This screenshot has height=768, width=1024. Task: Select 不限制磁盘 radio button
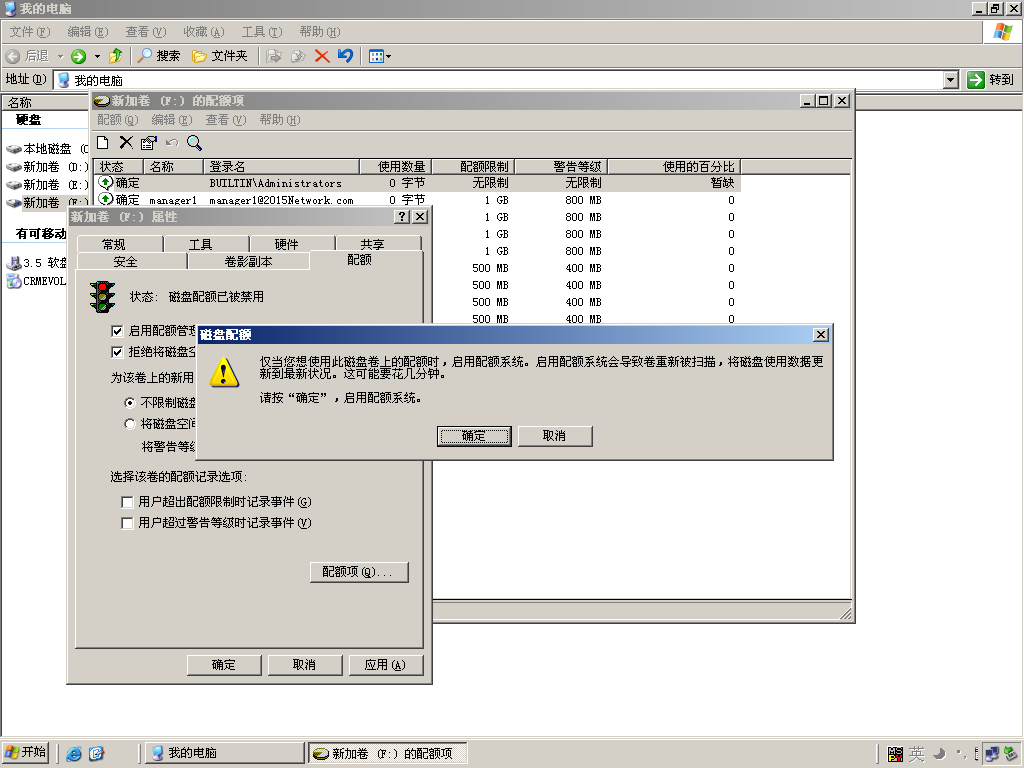(130, 403)
